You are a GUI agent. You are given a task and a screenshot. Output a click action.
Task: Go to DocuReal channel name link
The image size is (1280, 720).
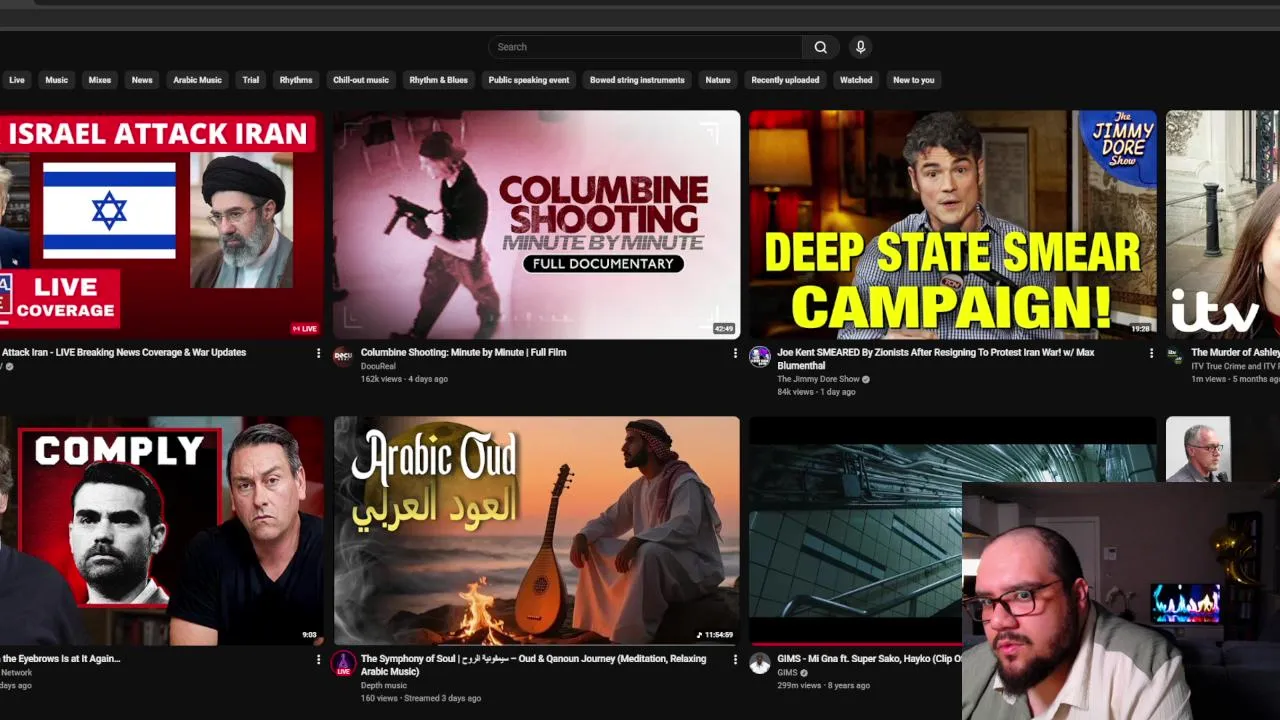coord(378,367)
